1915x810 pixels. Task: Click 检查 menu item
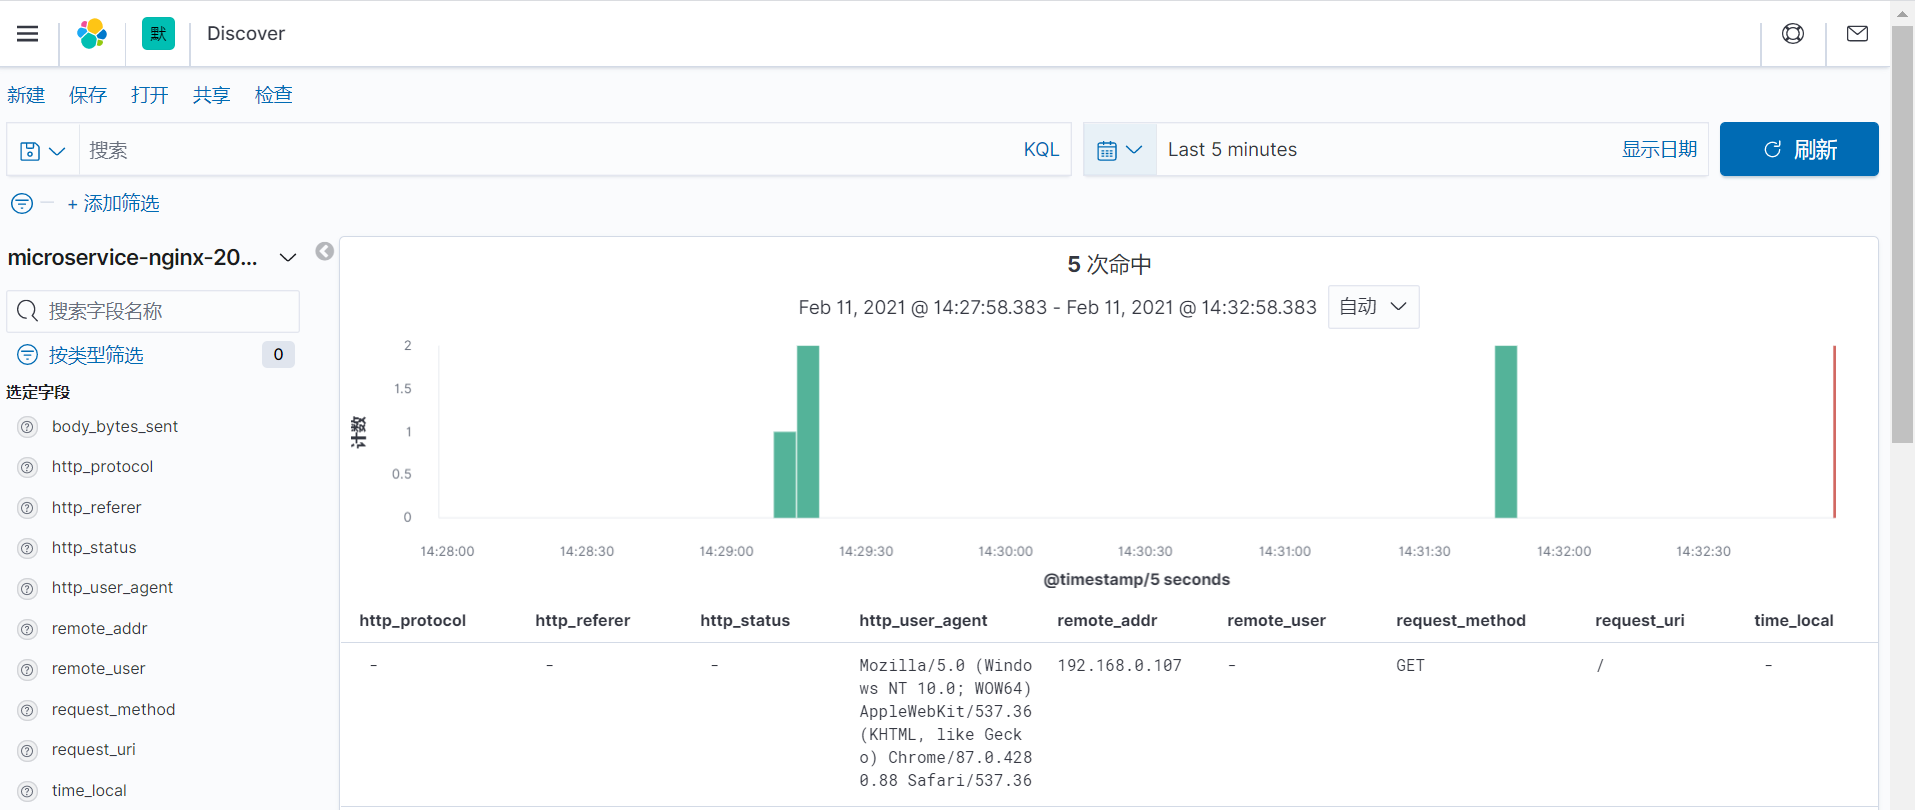point(274,95)
